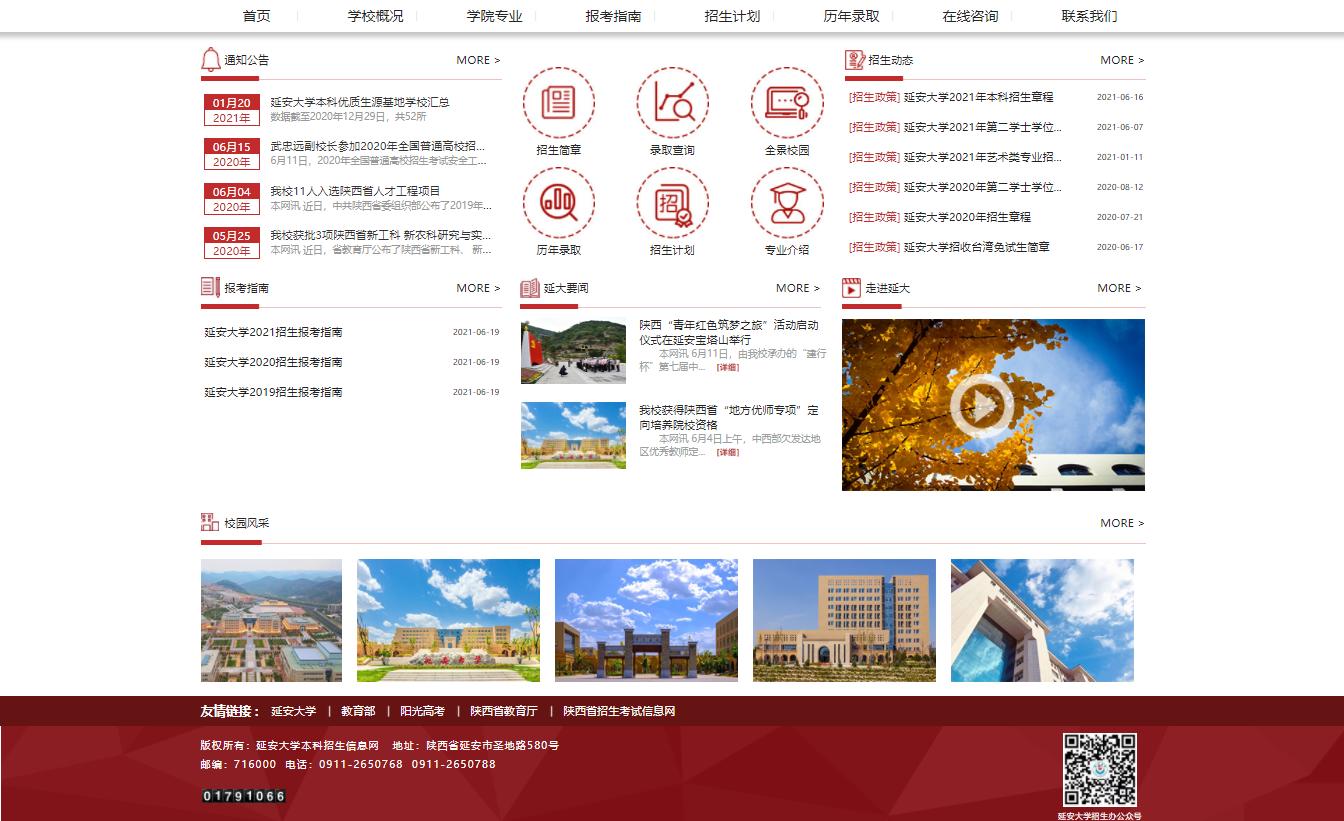Scan the WeChat QR code image
Image resolution: width=1344 pixels, height=821 pixels.
click(1099, 769)
